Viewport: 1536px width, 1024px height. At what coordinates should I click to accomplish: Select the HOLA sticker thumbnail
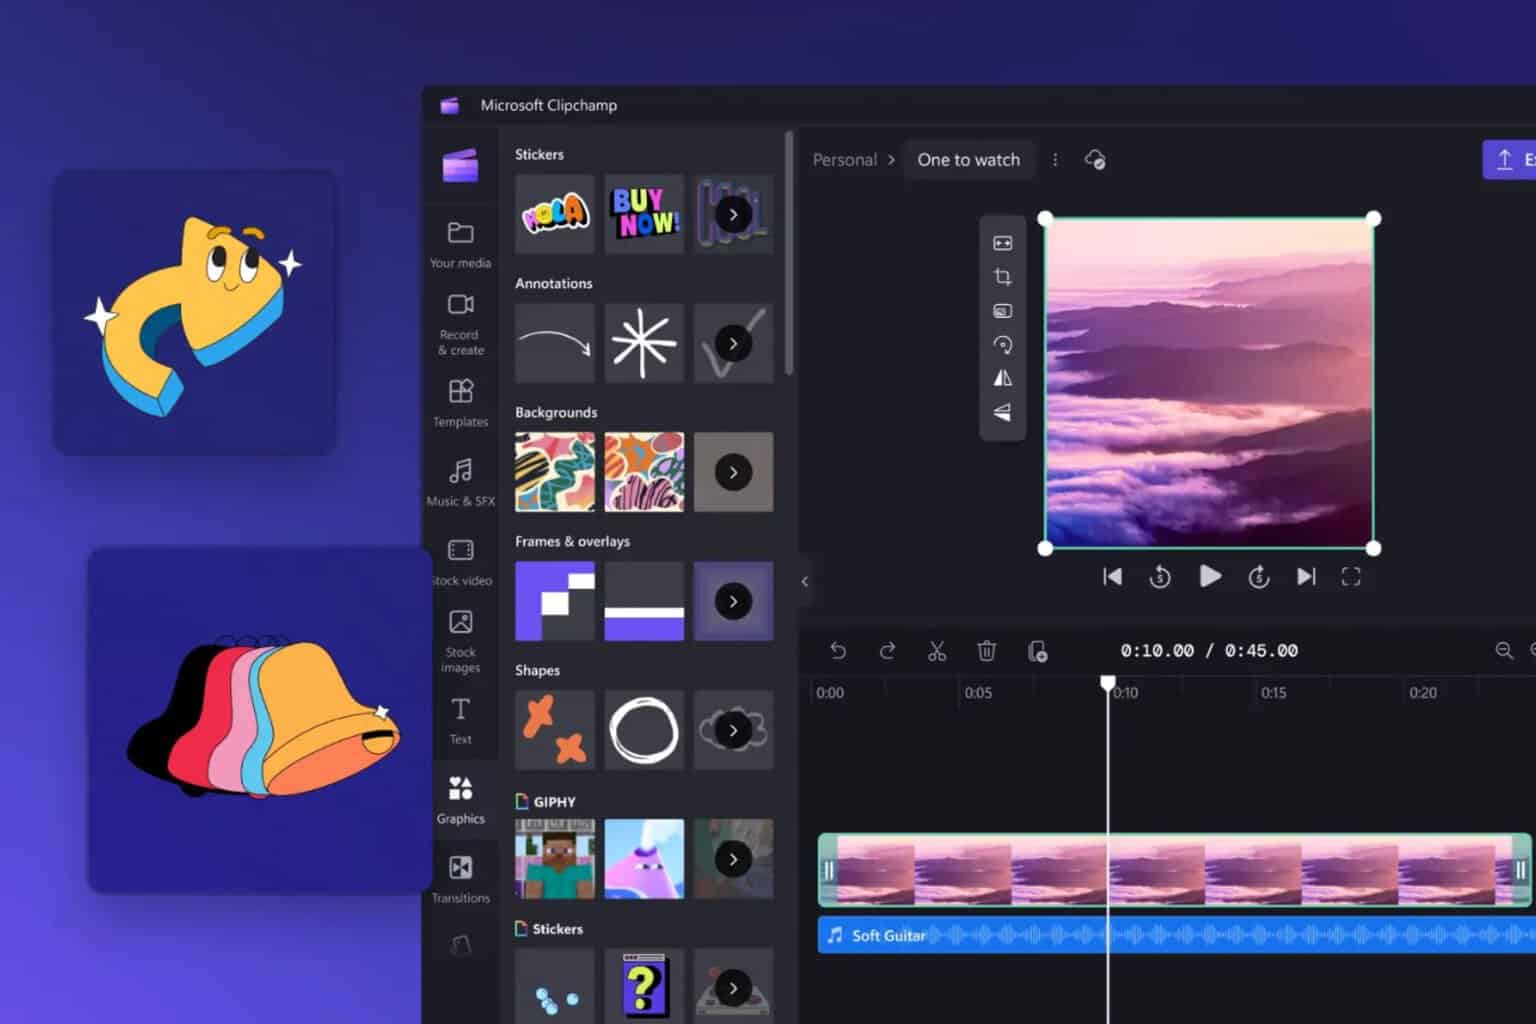[x=555, y=214]
